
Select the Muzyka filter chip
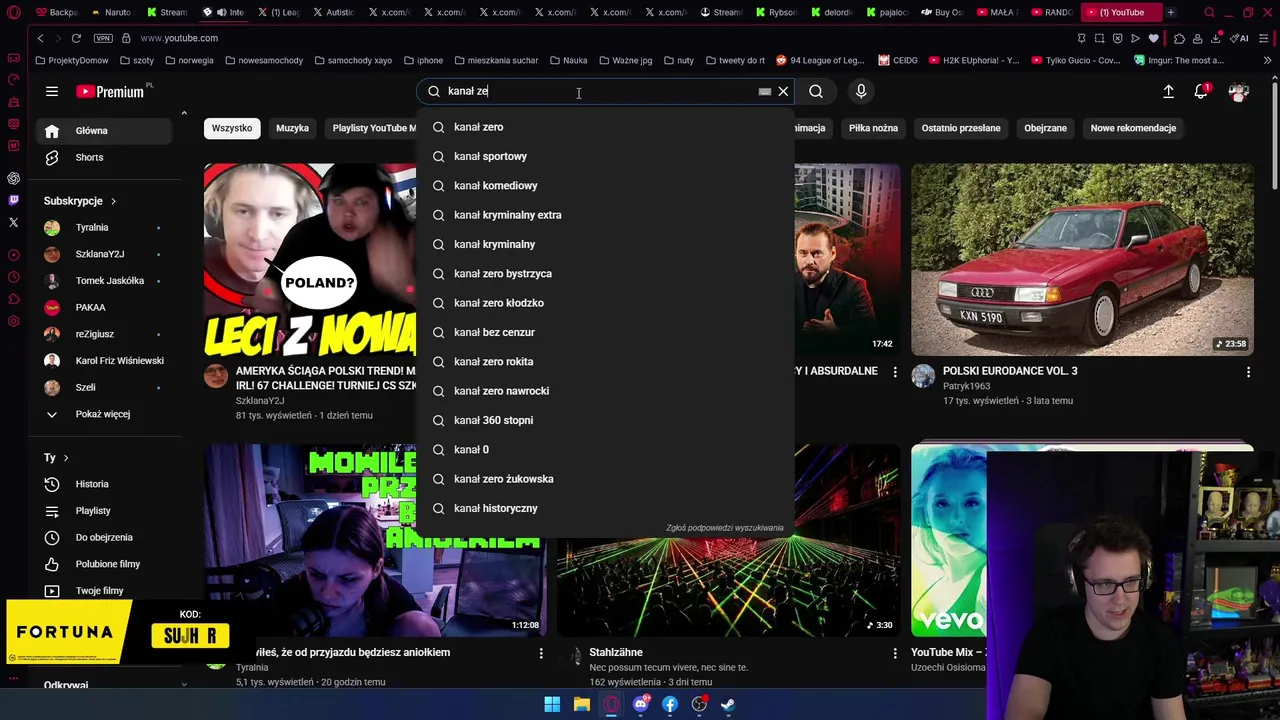292,128
